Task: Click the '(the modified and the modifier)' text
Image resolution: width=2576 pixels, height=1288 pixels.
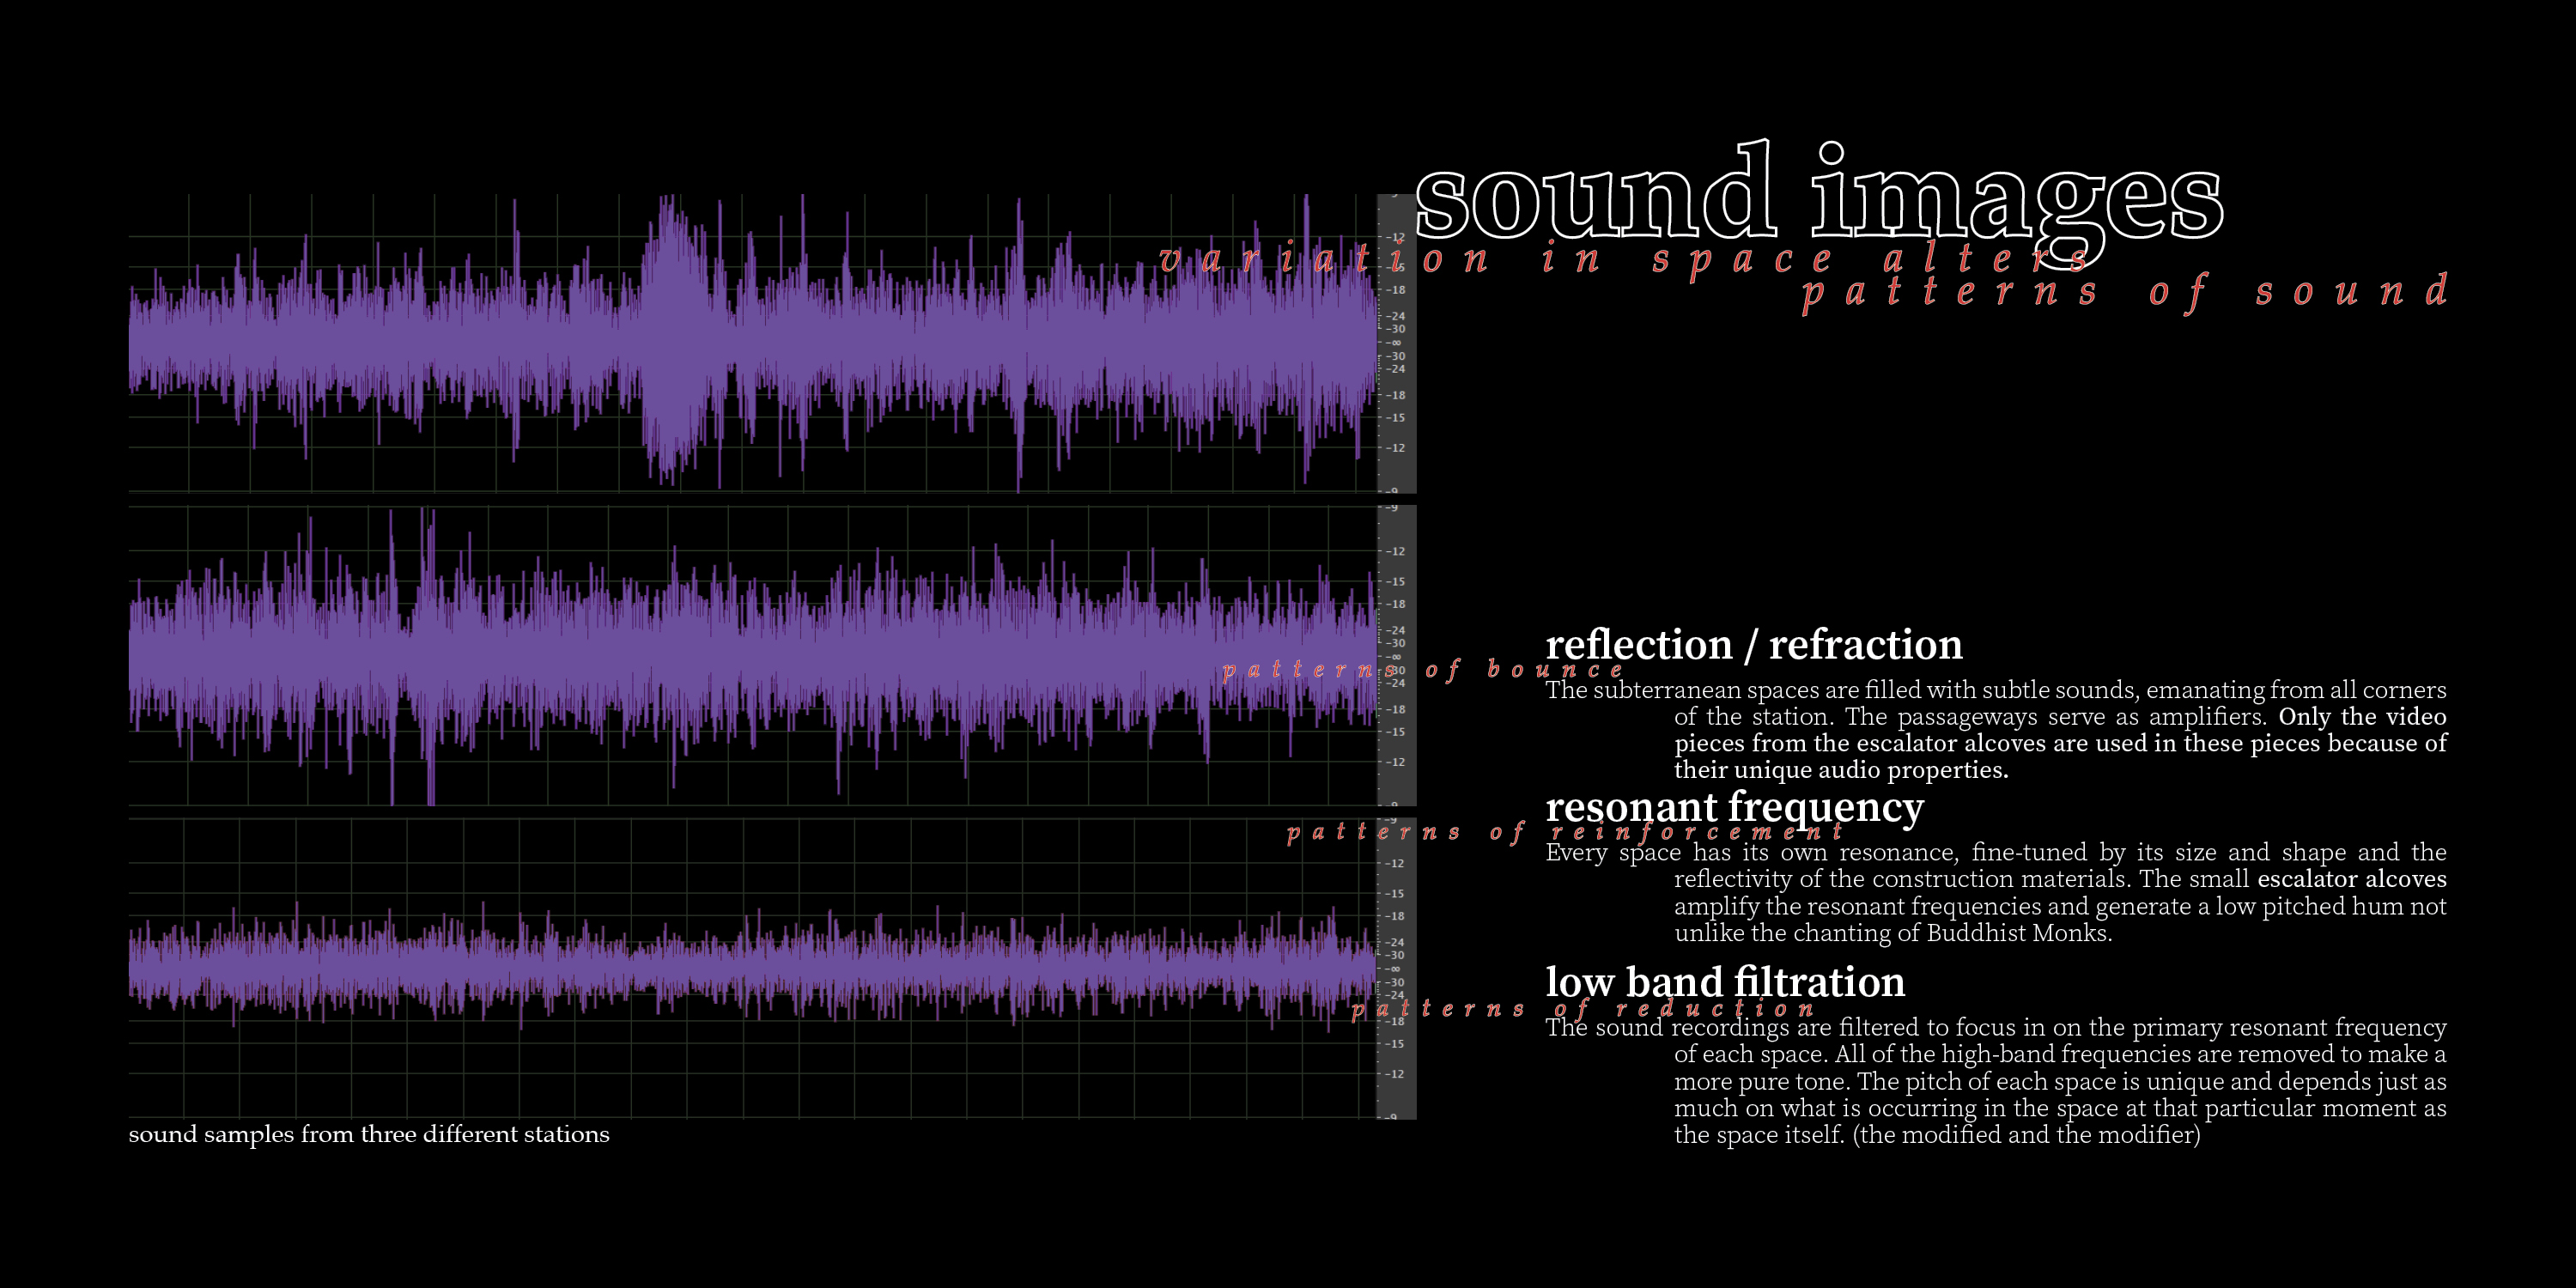Action: coord(2026,1135)
